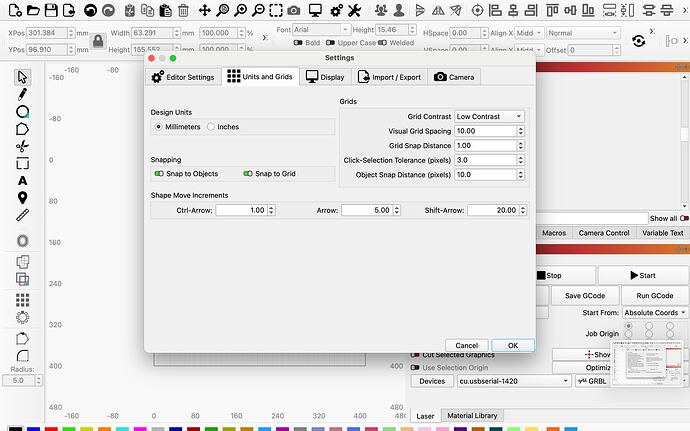
Task: Choose the Position Laser pin tool
Action: point(22,197)
